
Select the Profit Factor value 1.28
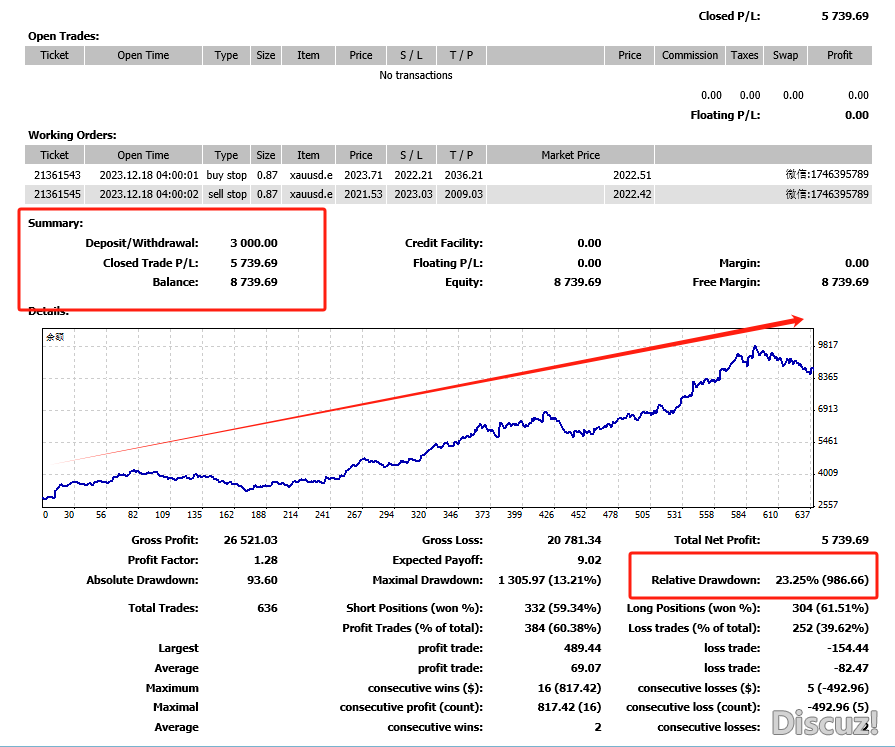[x=267, y=561]
